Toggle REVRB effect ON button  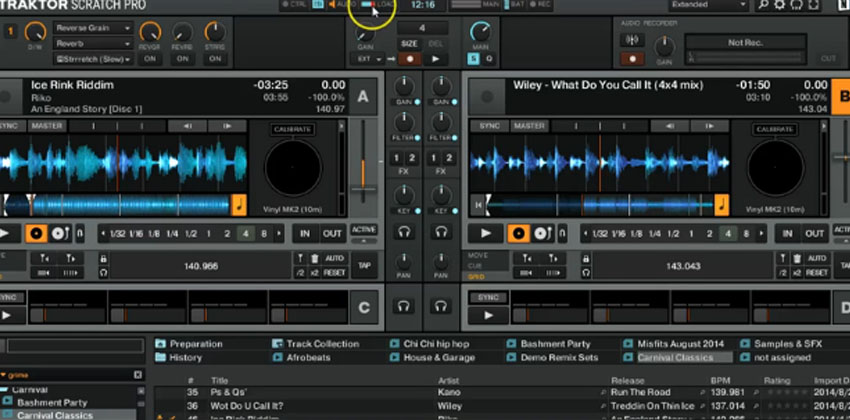[183, 59]
